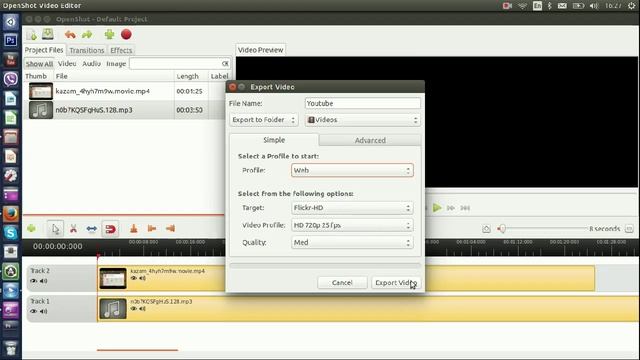Click the green plus Add Track icon in top toolbar
The height and width of the screenshot is (360, 640).
click(x=109, y=34)
